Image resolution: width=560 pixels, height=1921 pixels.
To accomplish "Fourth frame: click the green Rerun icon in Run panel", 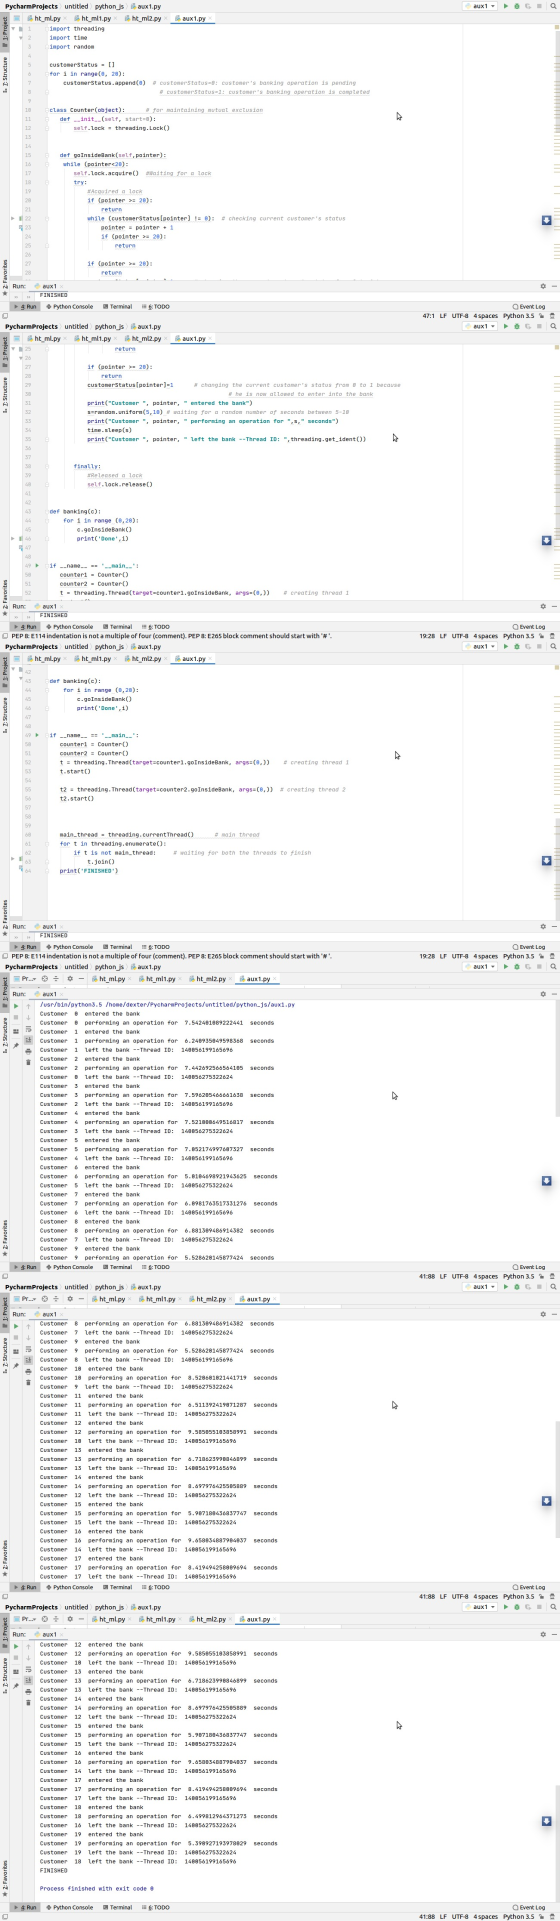I will point(16,1005).
